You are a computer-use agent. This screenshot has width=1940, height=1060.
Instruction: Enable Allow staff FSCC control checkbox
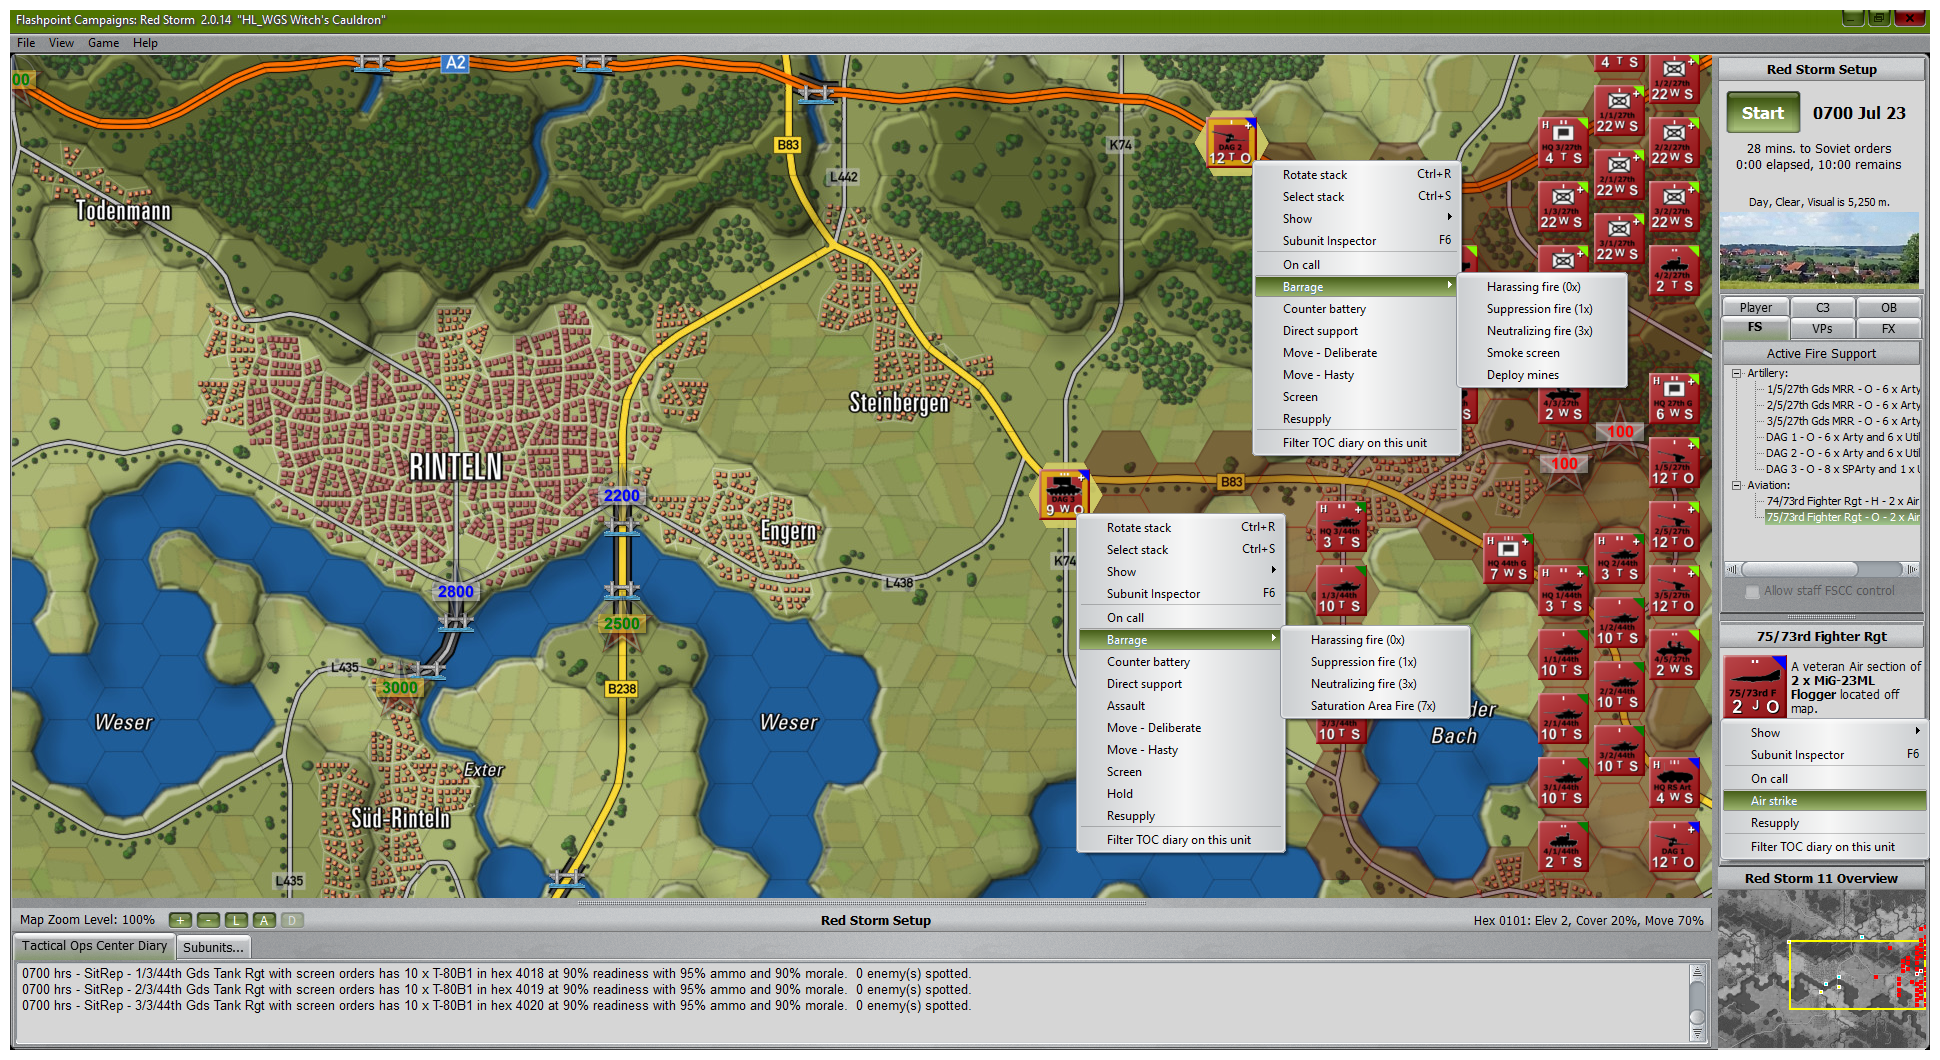(1752, 592)
